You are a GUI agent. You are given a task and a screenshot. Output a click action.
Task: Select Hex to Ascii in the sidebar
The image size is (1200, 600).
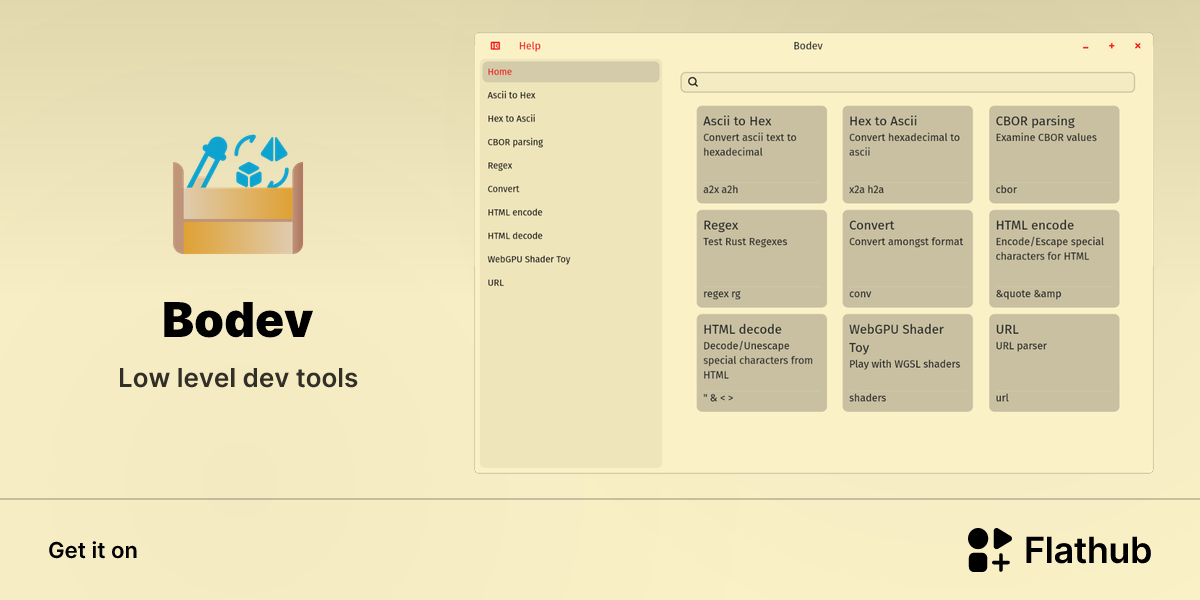(571, 119)
